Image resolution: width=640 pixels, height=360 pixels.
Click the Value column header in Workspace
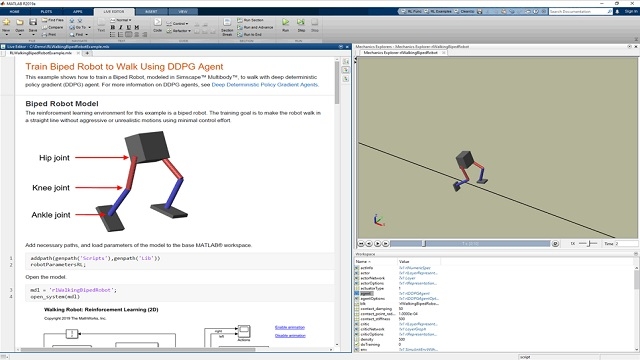point(418,262)
